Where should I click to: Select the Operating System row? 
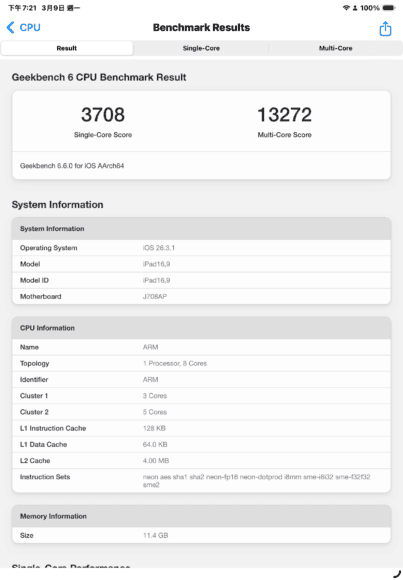point(201,248)
